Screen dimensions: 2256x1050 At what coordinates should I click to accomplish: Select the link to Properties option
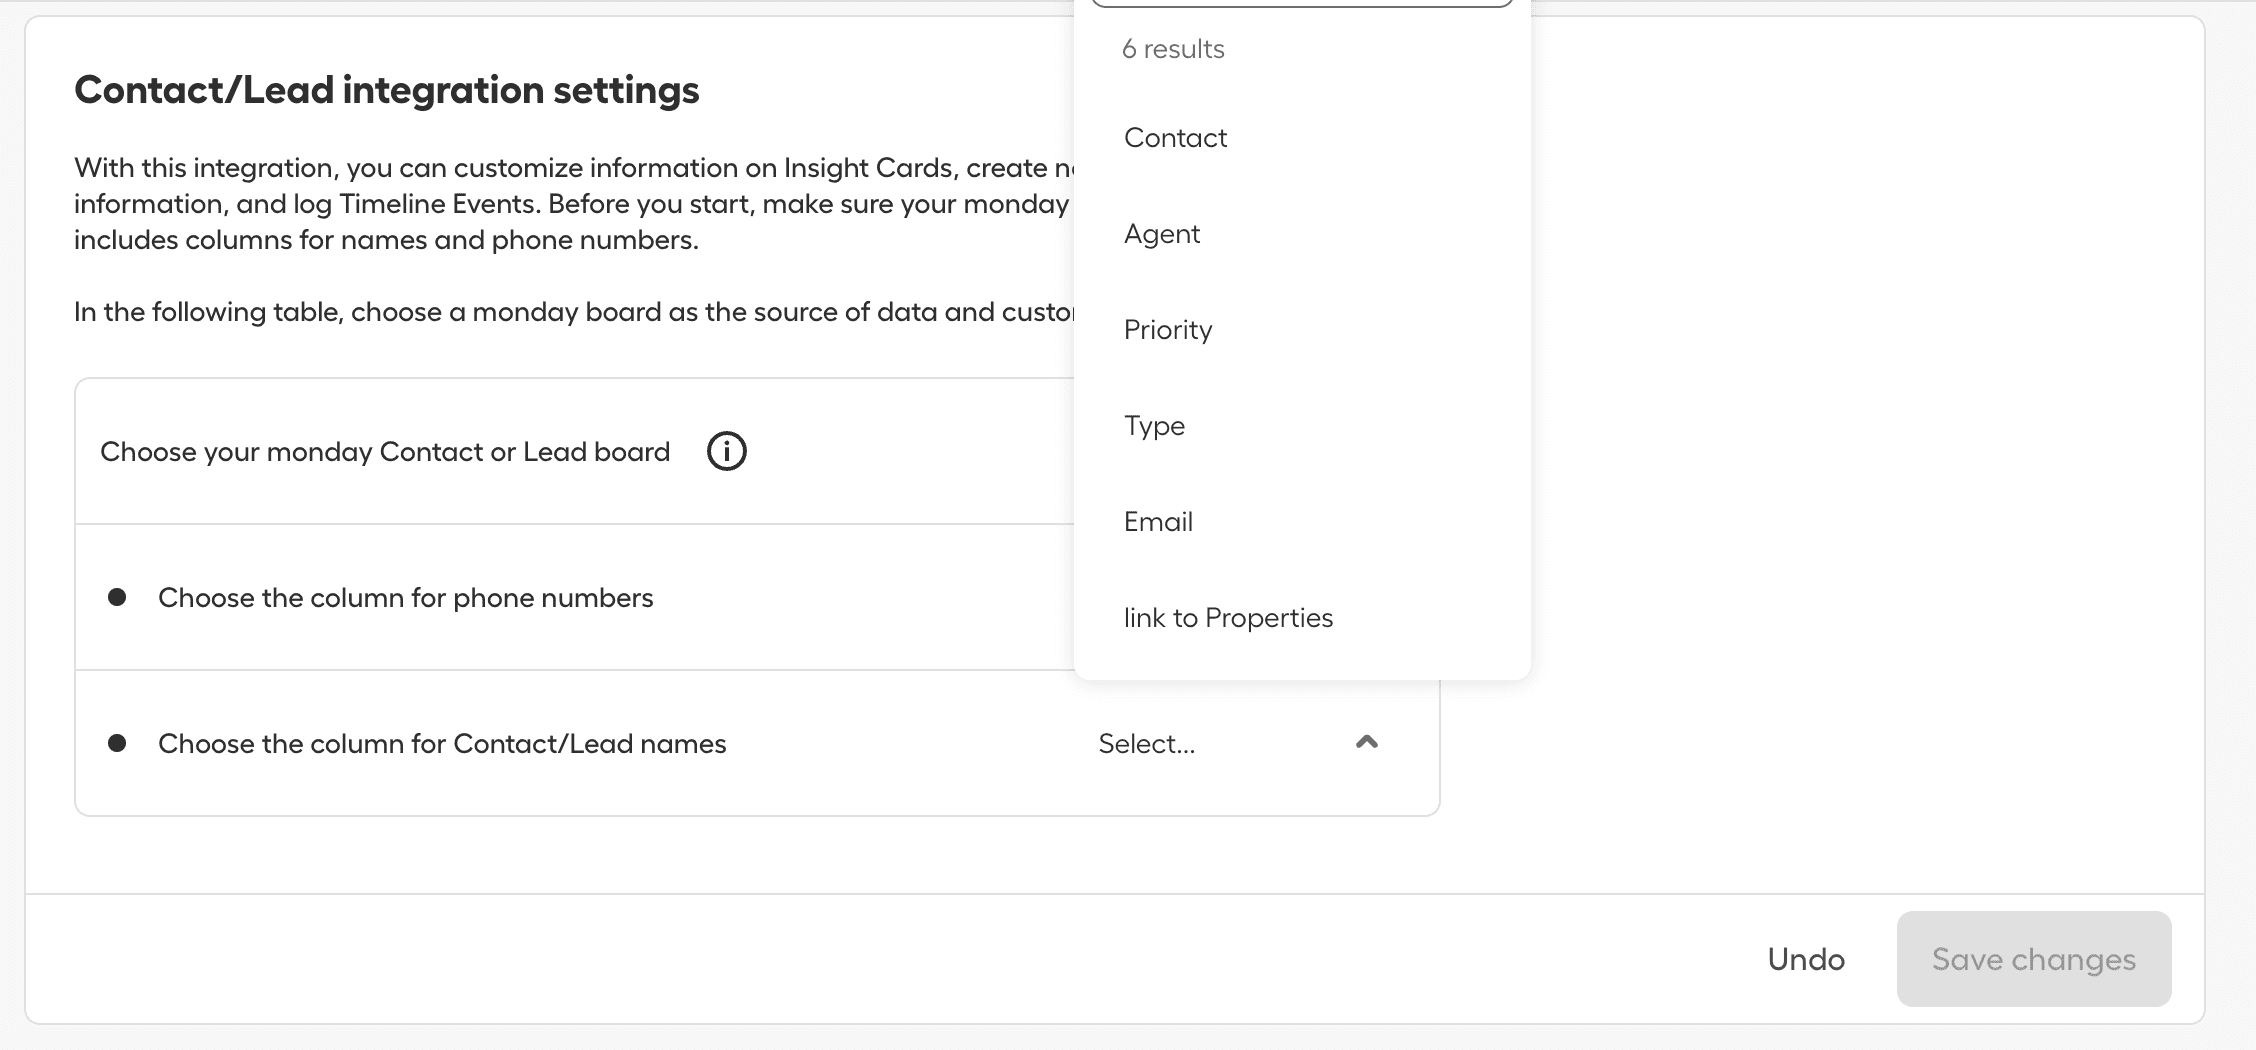1228,618
